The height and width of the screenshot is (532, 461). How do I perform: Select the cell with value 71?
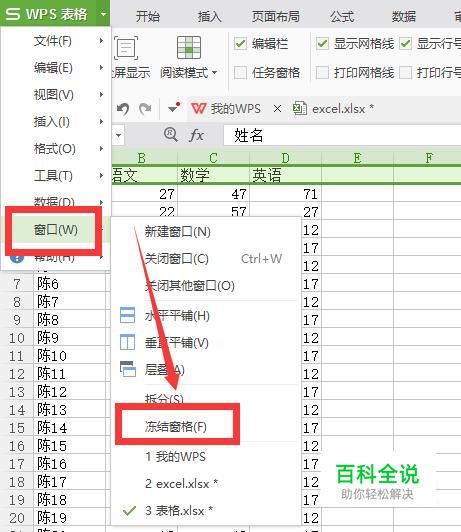click(285, 194)
